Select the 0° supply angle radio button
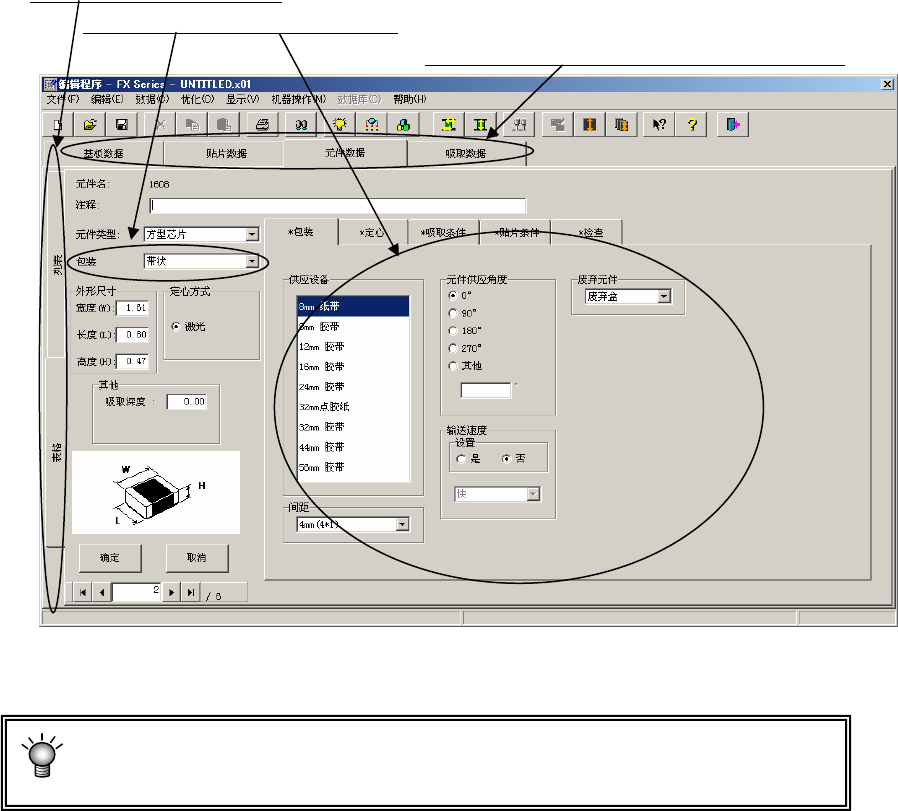Image resolution: width=898 pixels, height=811 pixels. tap(453, 296)
